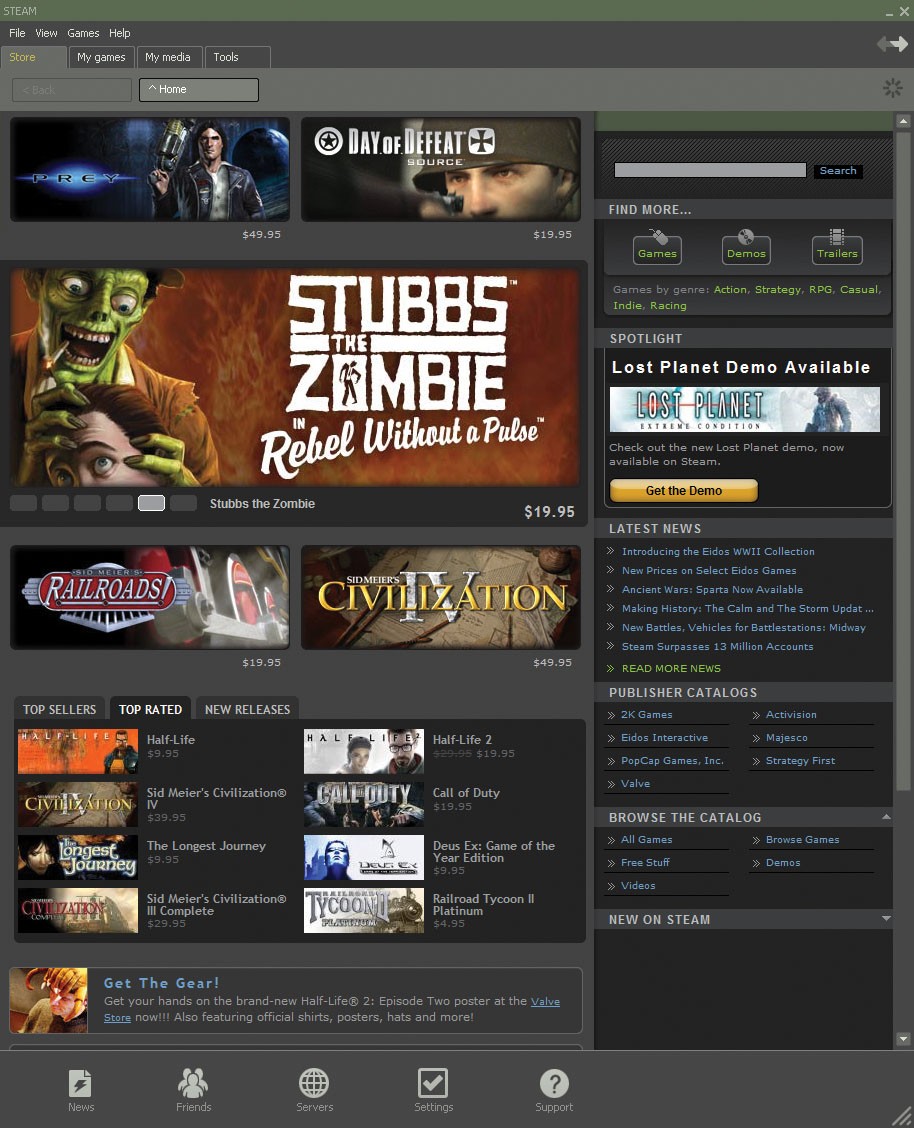Click the window resize grip
Viewport: 914px width, 1128px height.
pos(902,1116)
